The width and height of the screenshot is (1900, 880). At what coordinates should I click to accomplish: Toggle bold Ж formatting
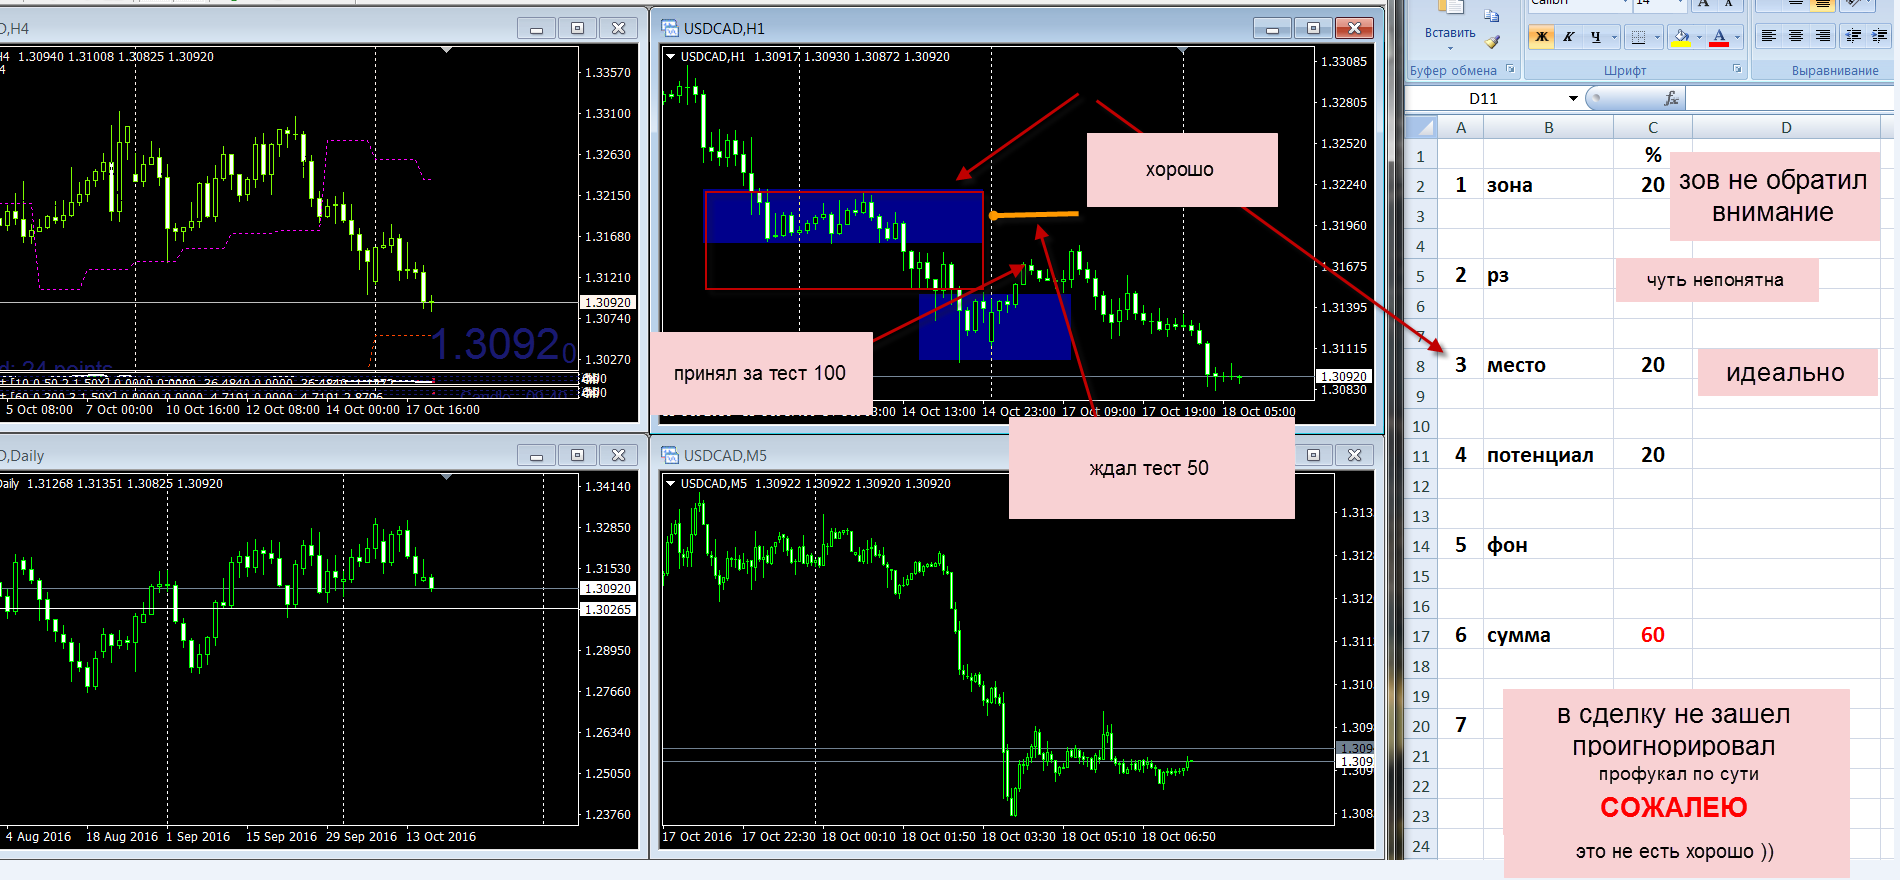(1542, 37)
